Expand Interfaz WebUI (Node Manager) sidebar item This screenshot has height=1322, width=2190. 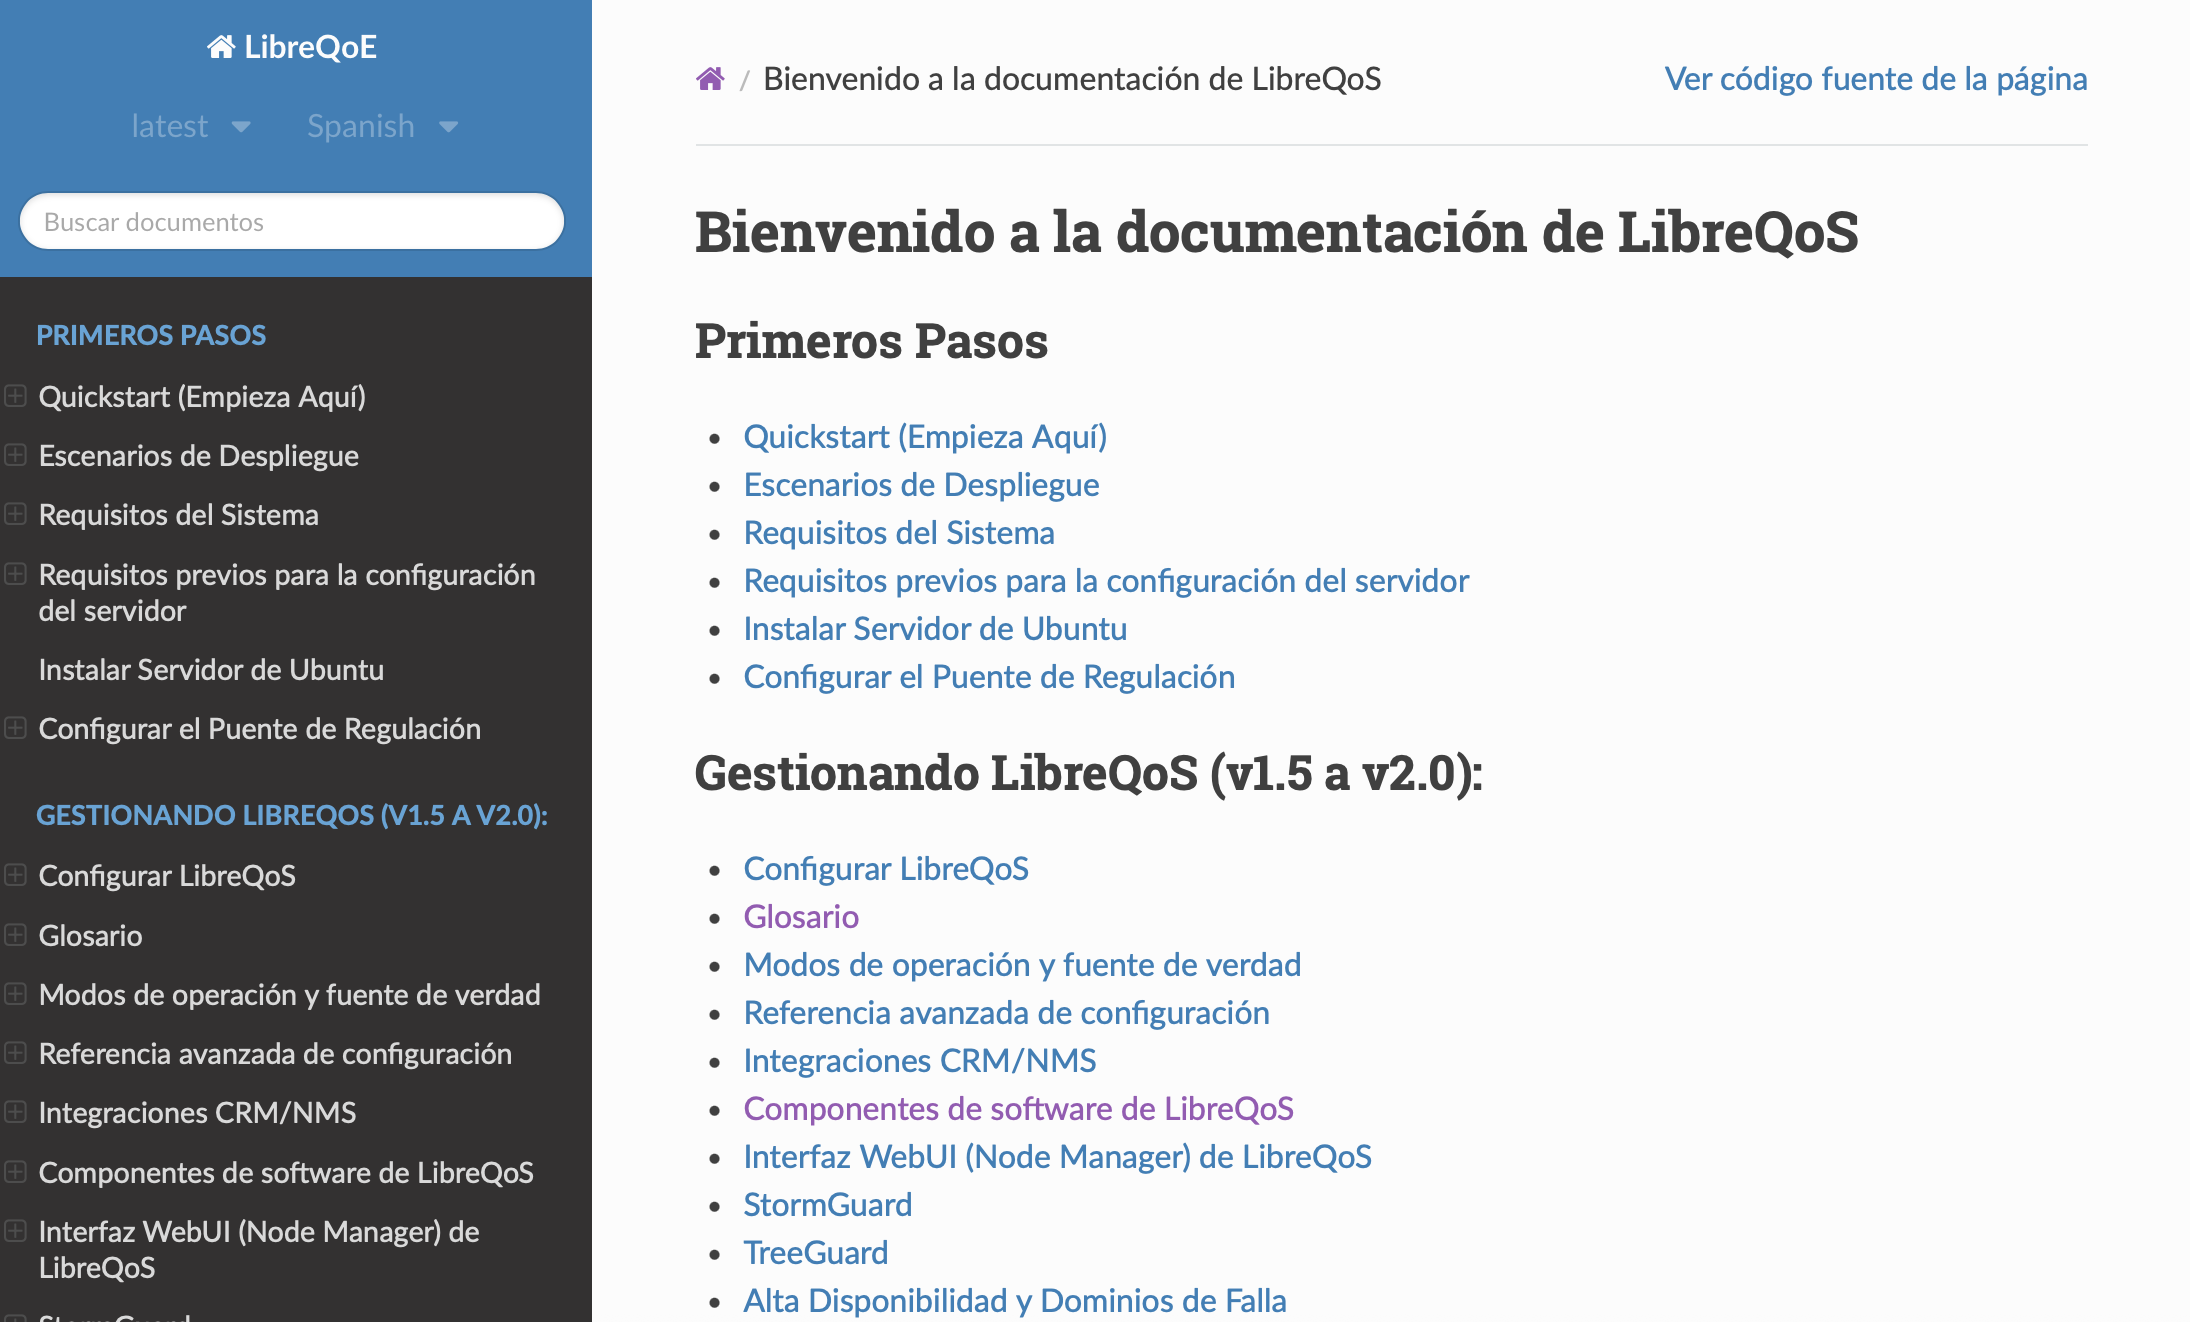click(15, 1231)
